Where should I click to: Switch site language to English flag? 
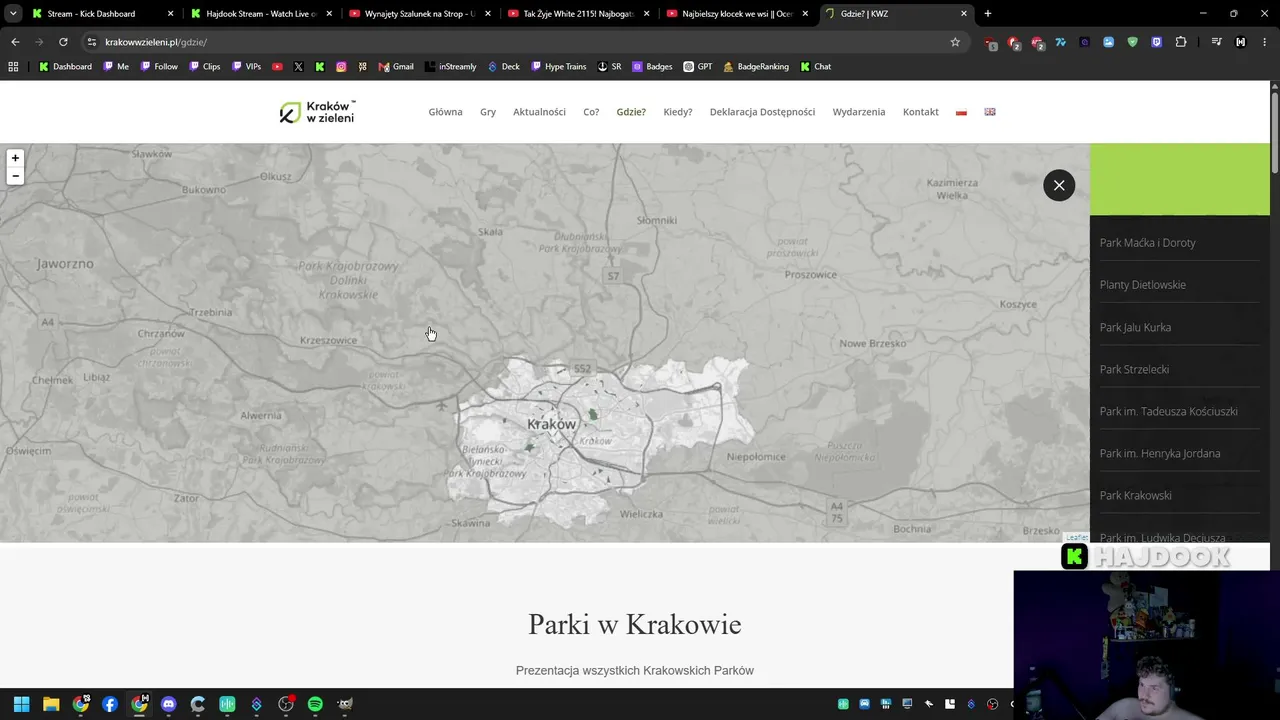[x=990, y=112]
